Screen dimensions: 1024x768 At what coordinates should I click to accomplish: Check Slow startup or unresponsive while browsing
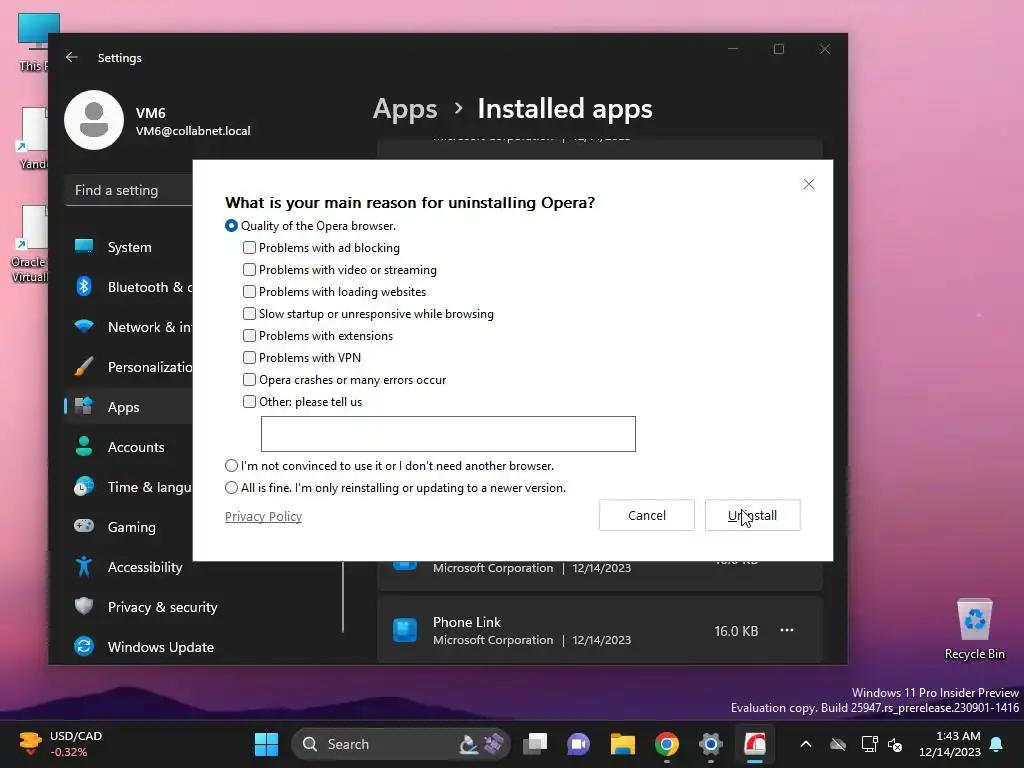coord(249,314)
